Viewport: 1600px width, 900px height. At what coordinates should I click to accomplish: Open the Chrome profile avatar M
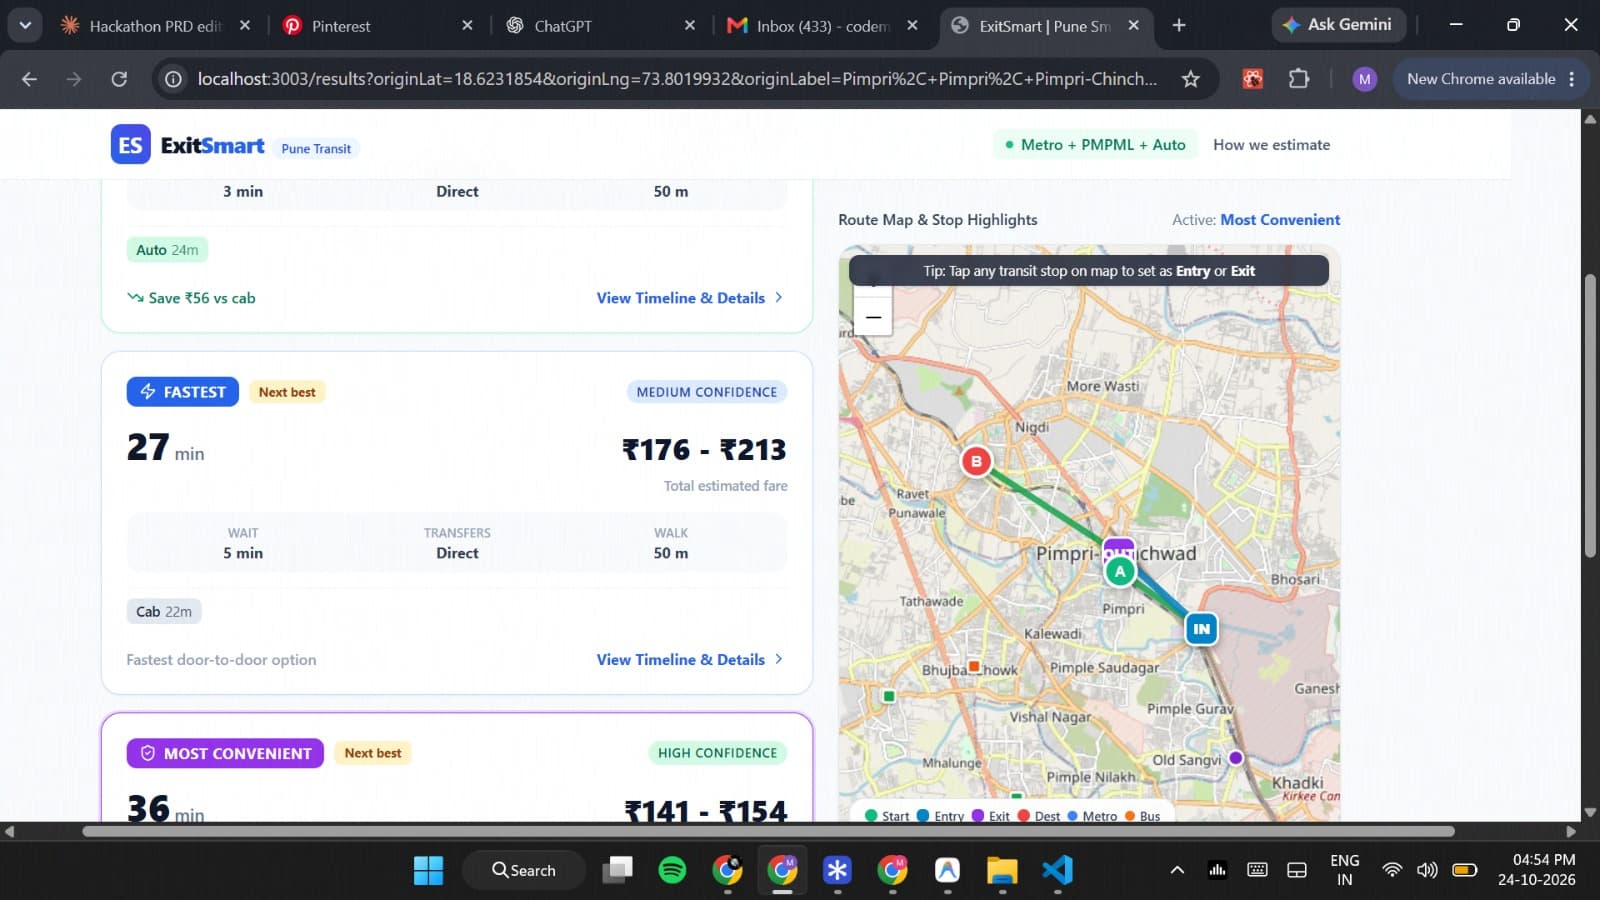coord(1364,79)
